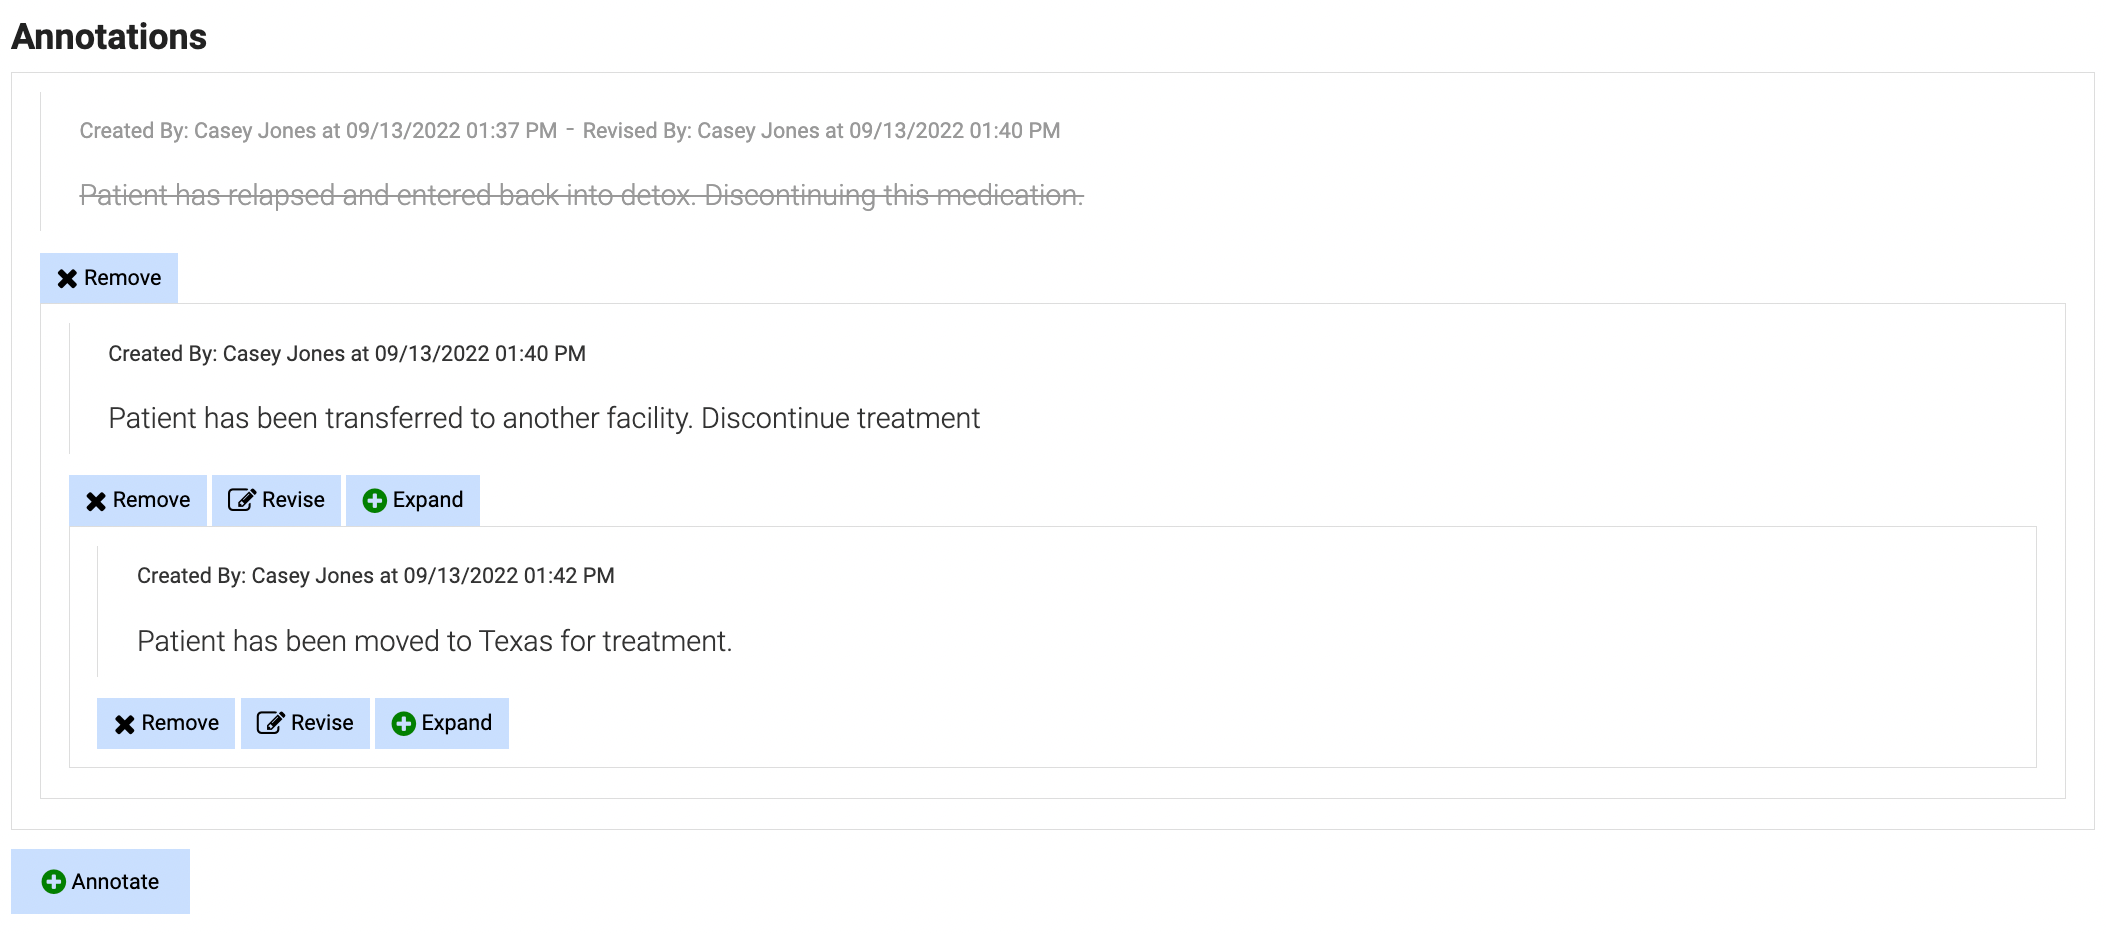2106x934 pixels.
Task: Revise the 'moved to Texas' annotation text
Action: 305,723
